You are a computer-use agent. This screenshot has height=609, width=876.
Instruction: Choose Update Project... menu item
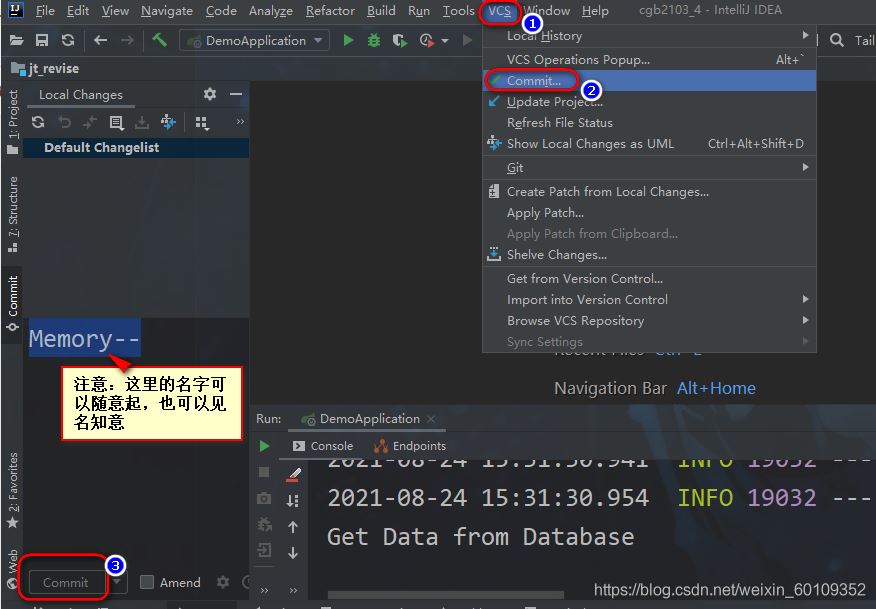click(x=649, y=102)
